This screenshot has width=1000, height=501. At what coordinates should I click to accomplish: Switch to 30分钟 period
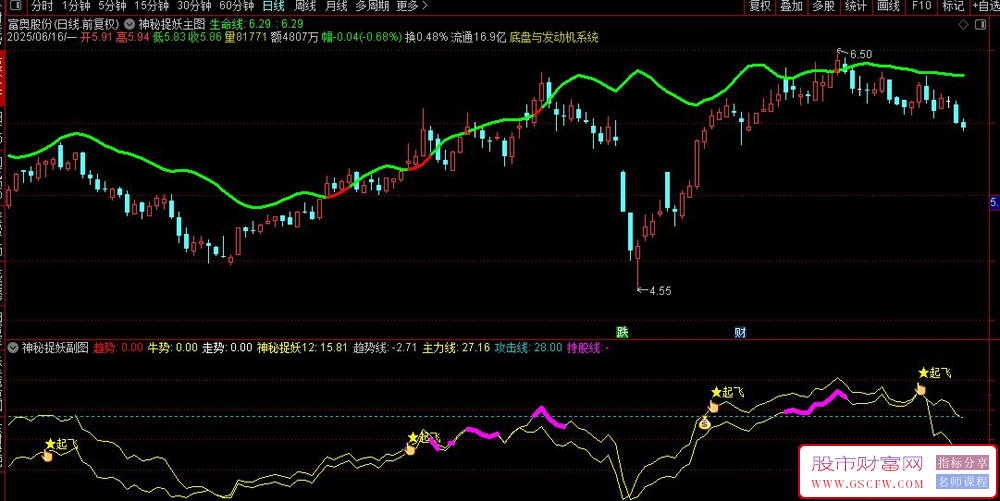pyautogui.click(x=194, y=6)
